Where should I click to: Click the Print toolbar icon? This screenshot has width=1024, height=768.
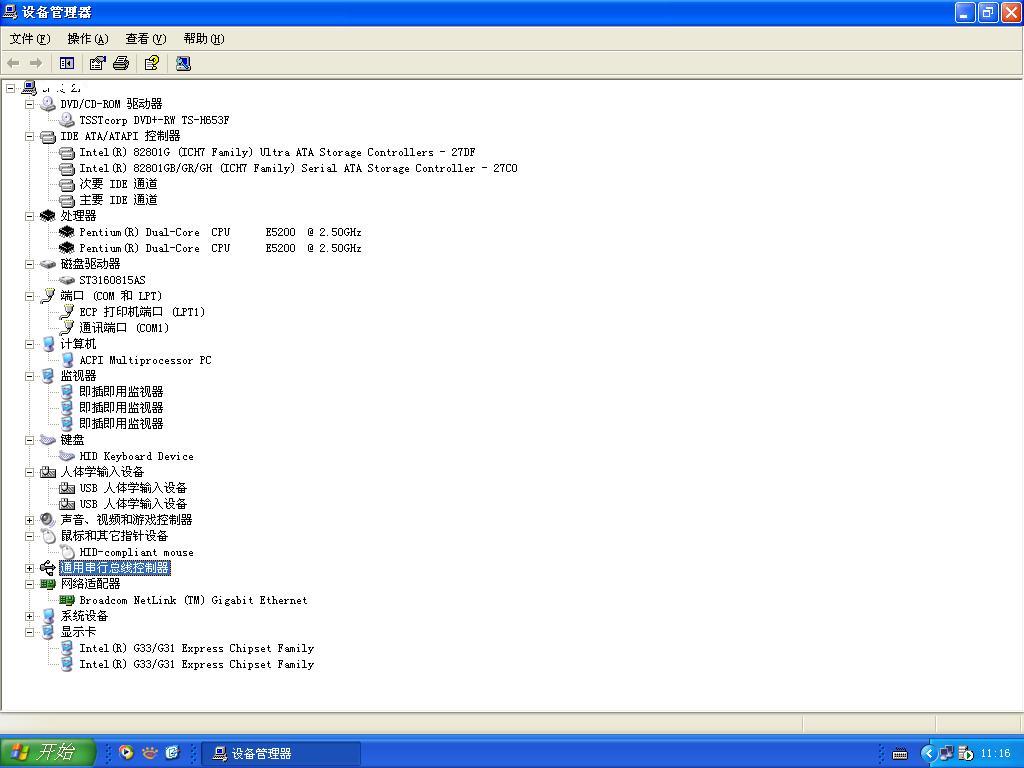121,63
